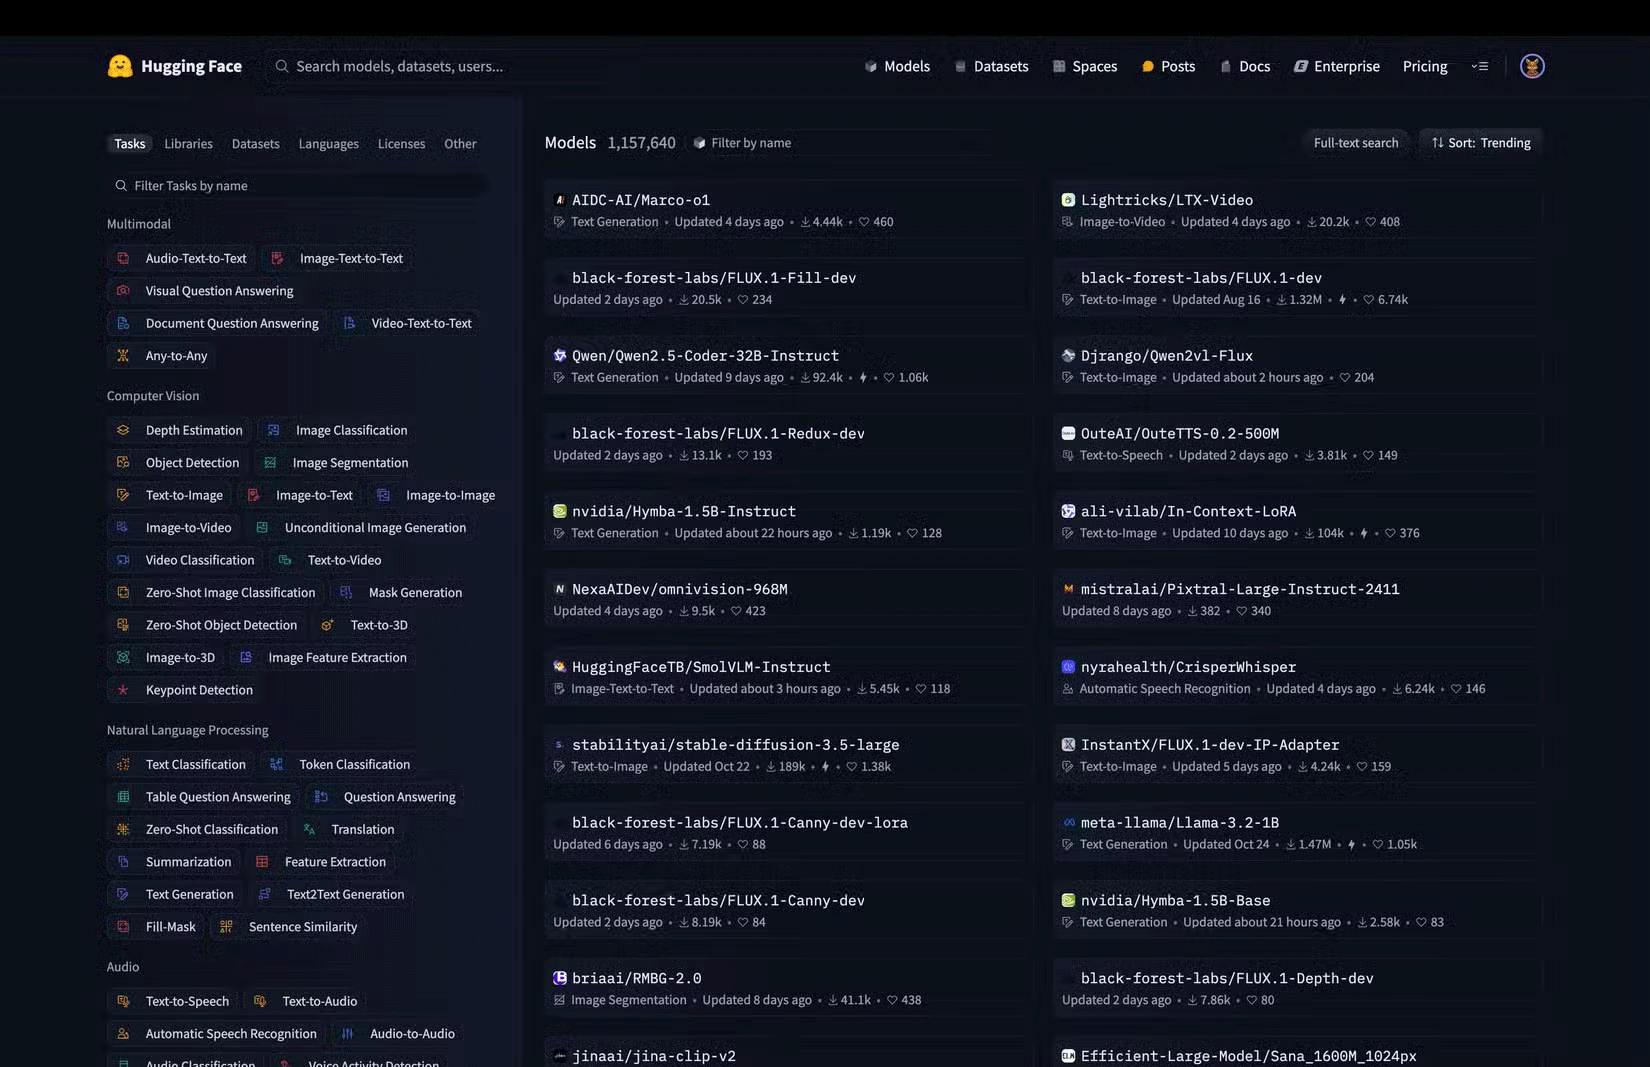Switch to the Libraries tab
Screen dimensions: 1650x1067
[x=188, y=144]
